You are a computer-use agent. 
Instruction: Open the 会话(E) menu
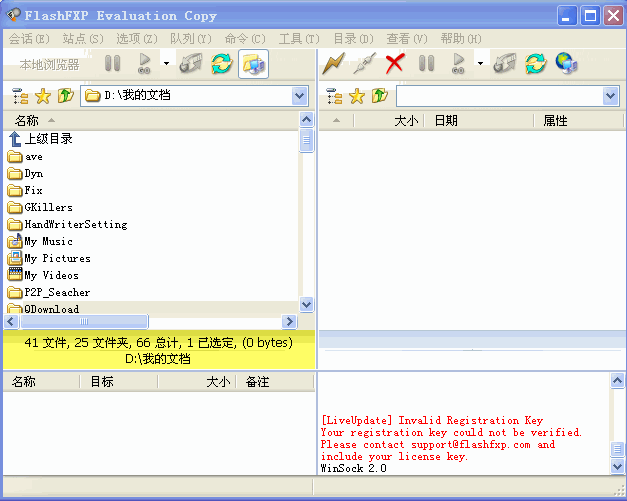pos(29,39)
